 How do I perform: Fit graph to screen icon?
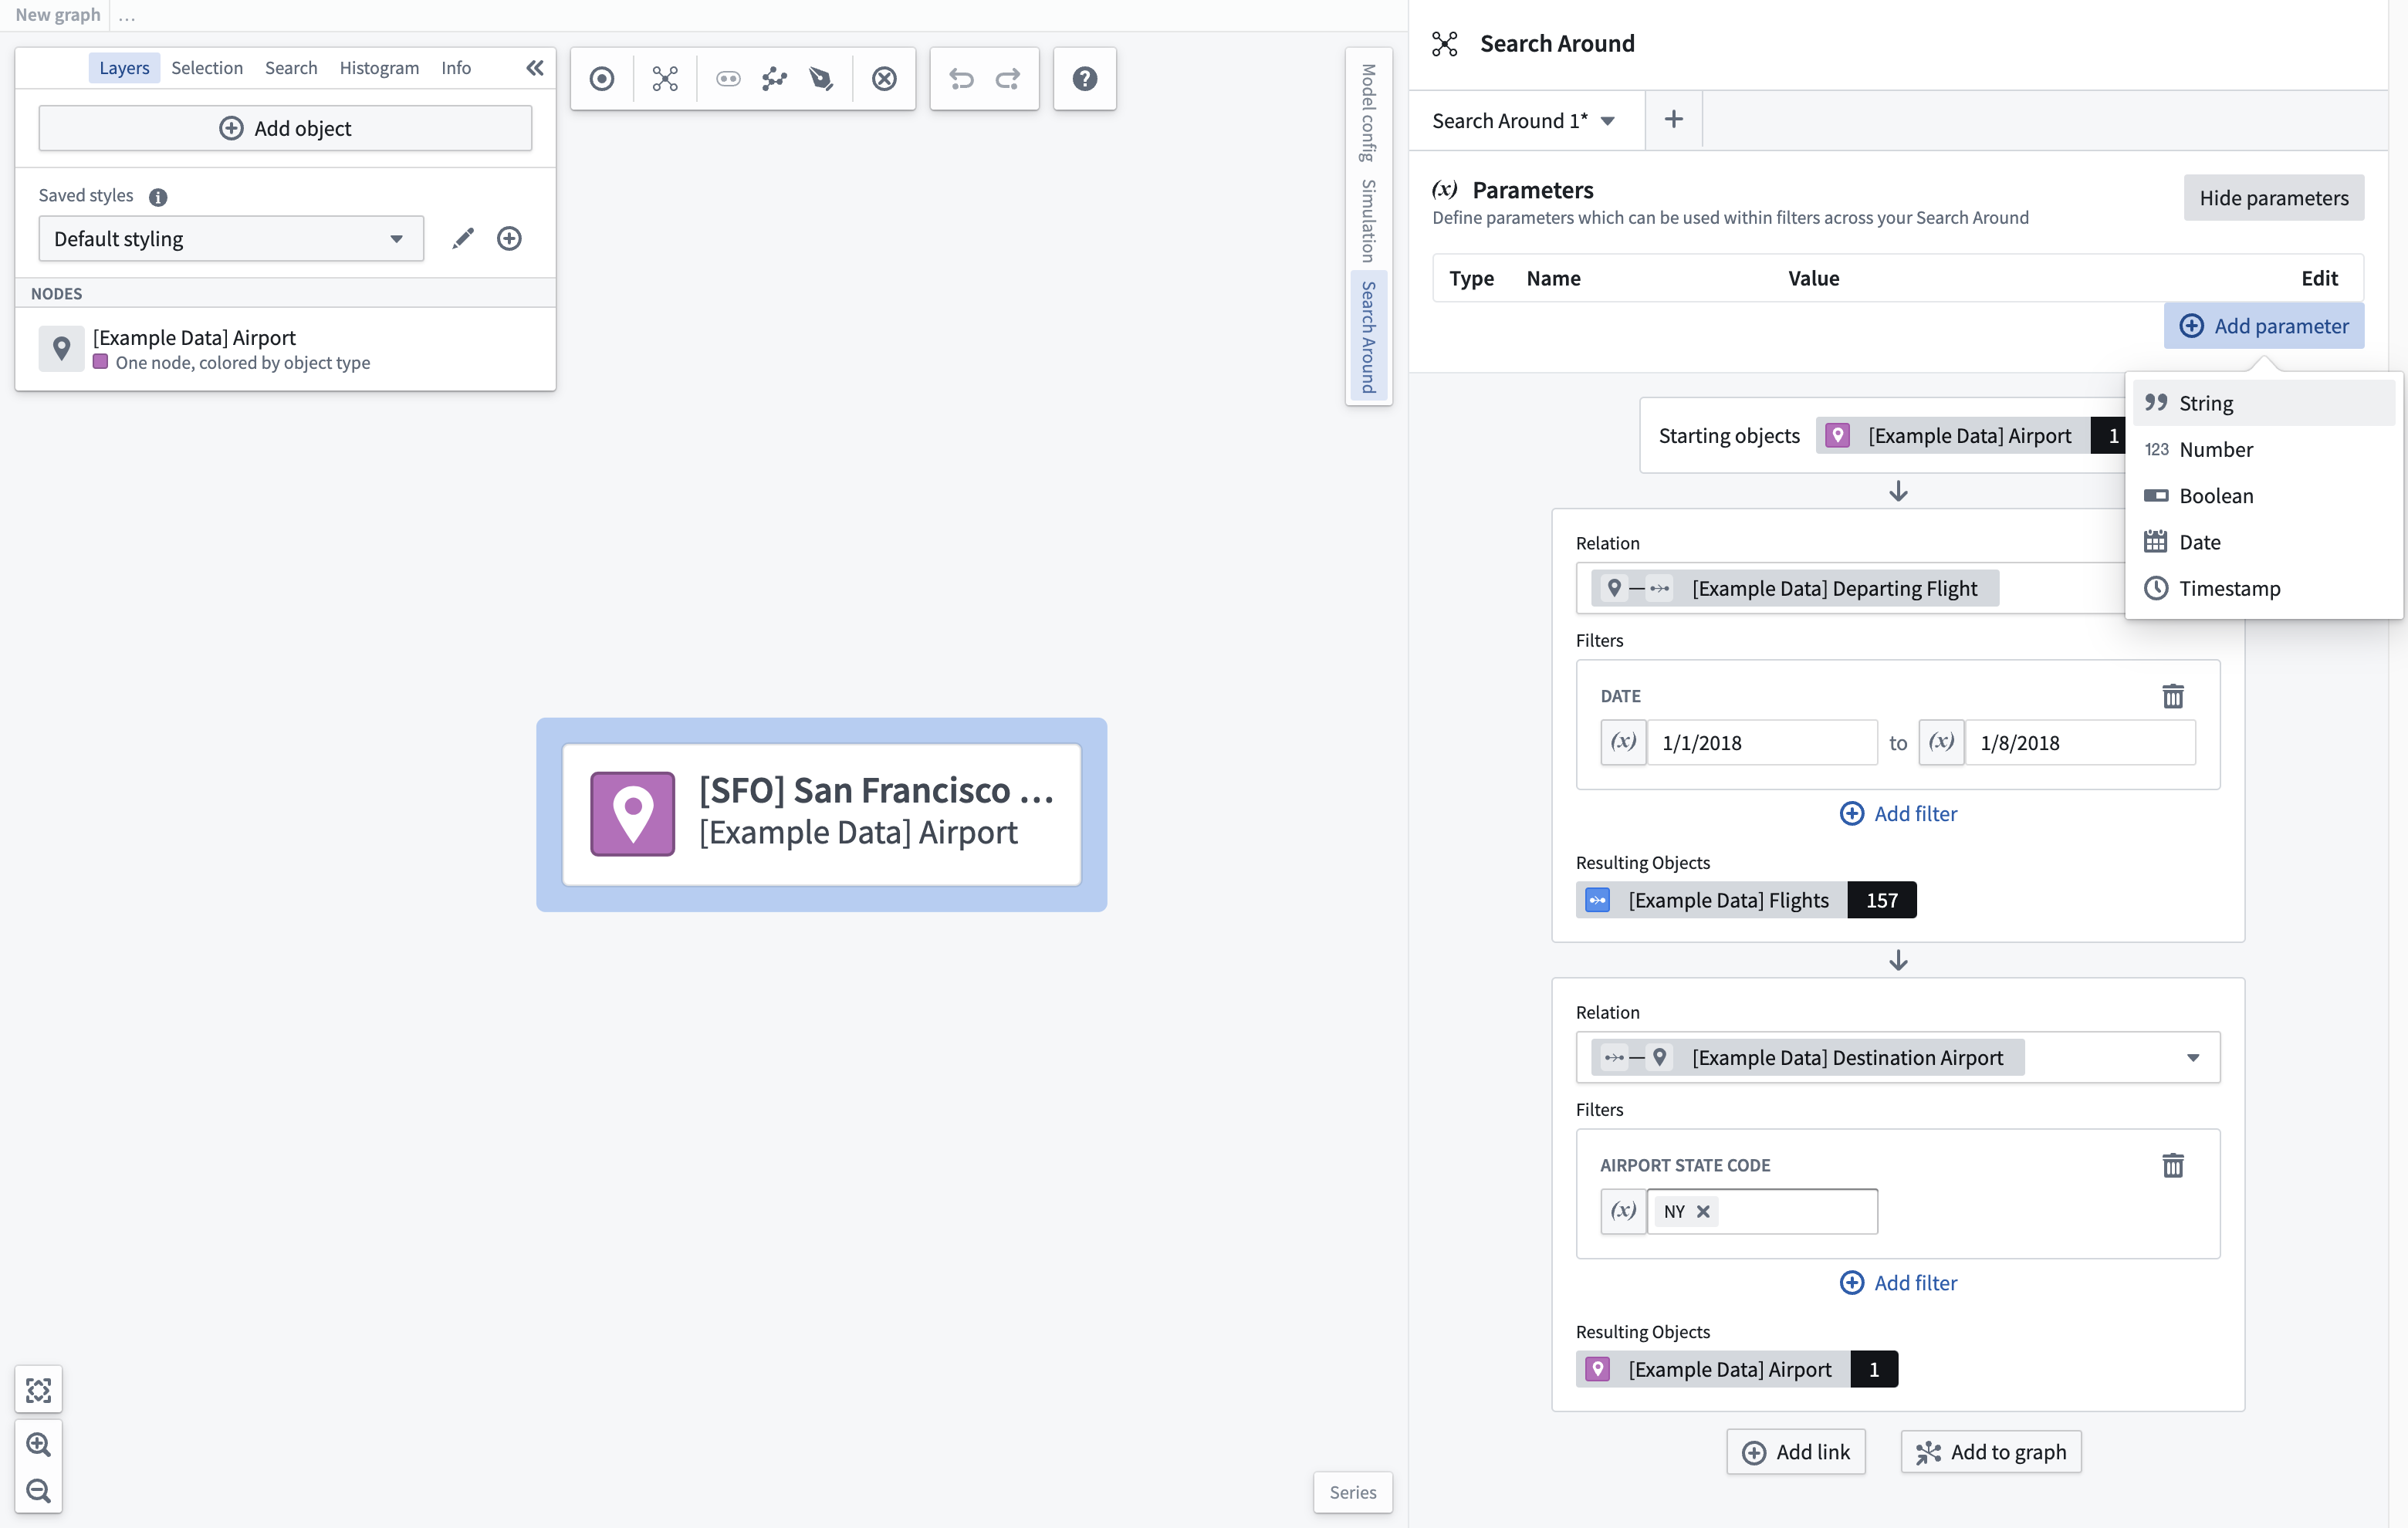coord(38,1390)
